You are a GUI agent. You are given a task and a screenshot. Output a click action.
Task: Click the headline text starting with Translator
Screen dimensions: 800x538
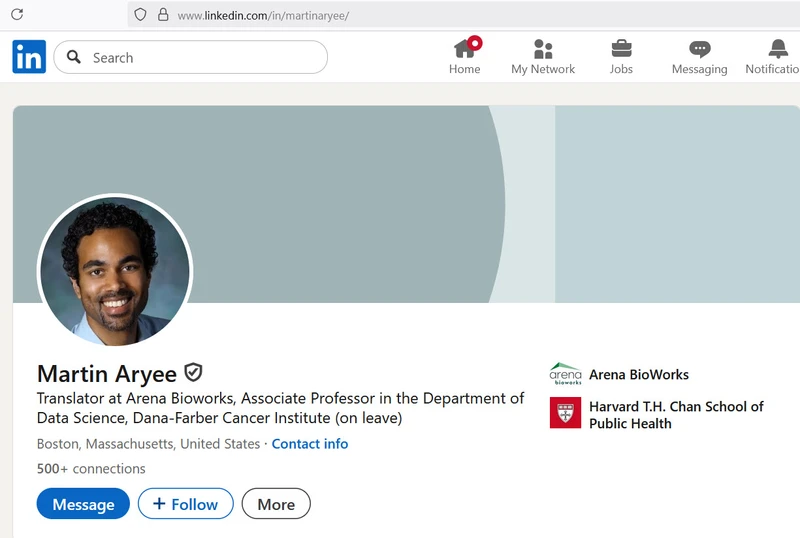coord(280,408)
